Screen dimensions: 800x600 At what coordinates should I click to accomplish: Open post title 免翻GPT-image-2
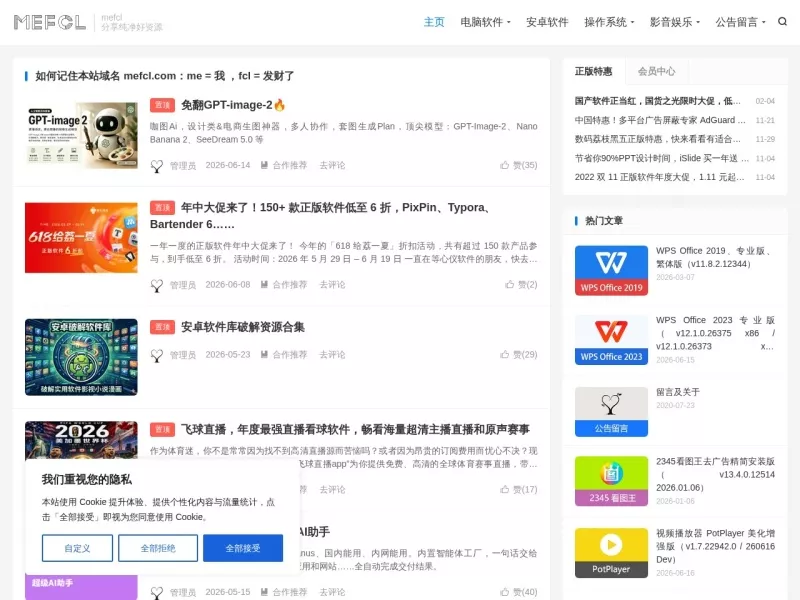point(233,105)
